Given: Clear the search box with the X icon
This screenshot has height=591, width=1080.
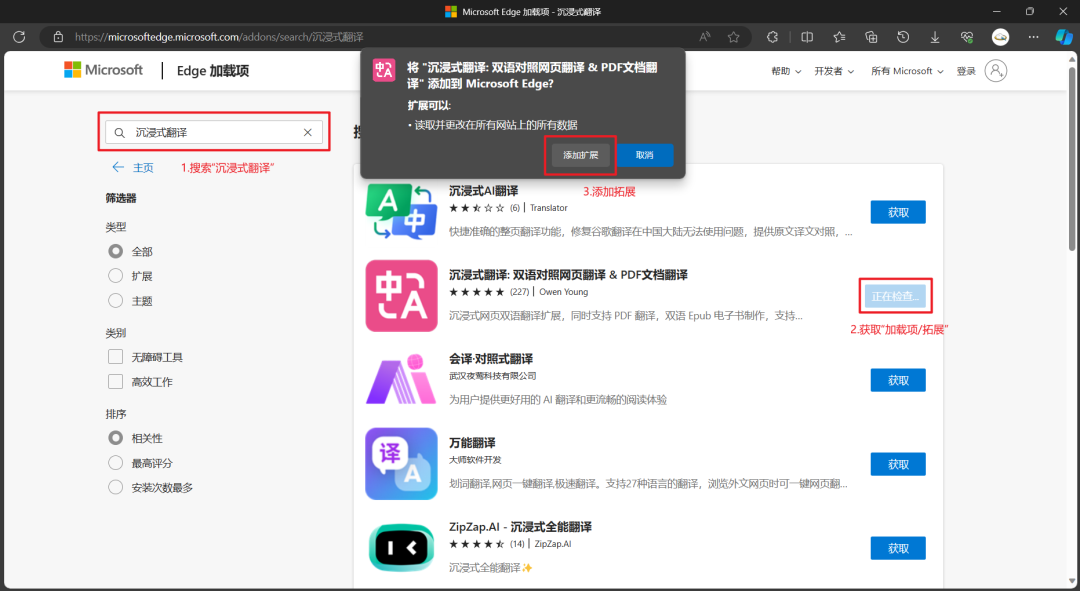Looking at the screenshot, I should coord(308,132).
